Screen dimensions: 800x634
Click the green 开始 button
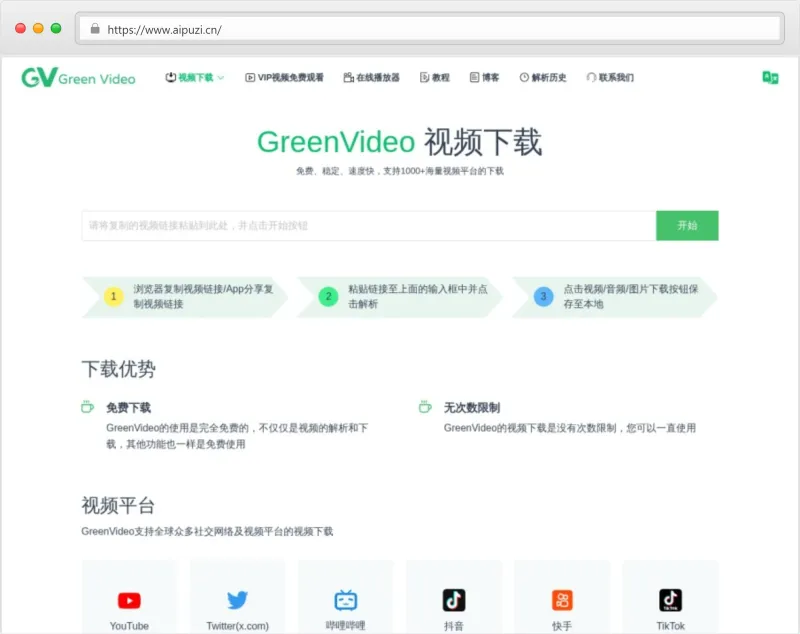click(x=687, y=225)
